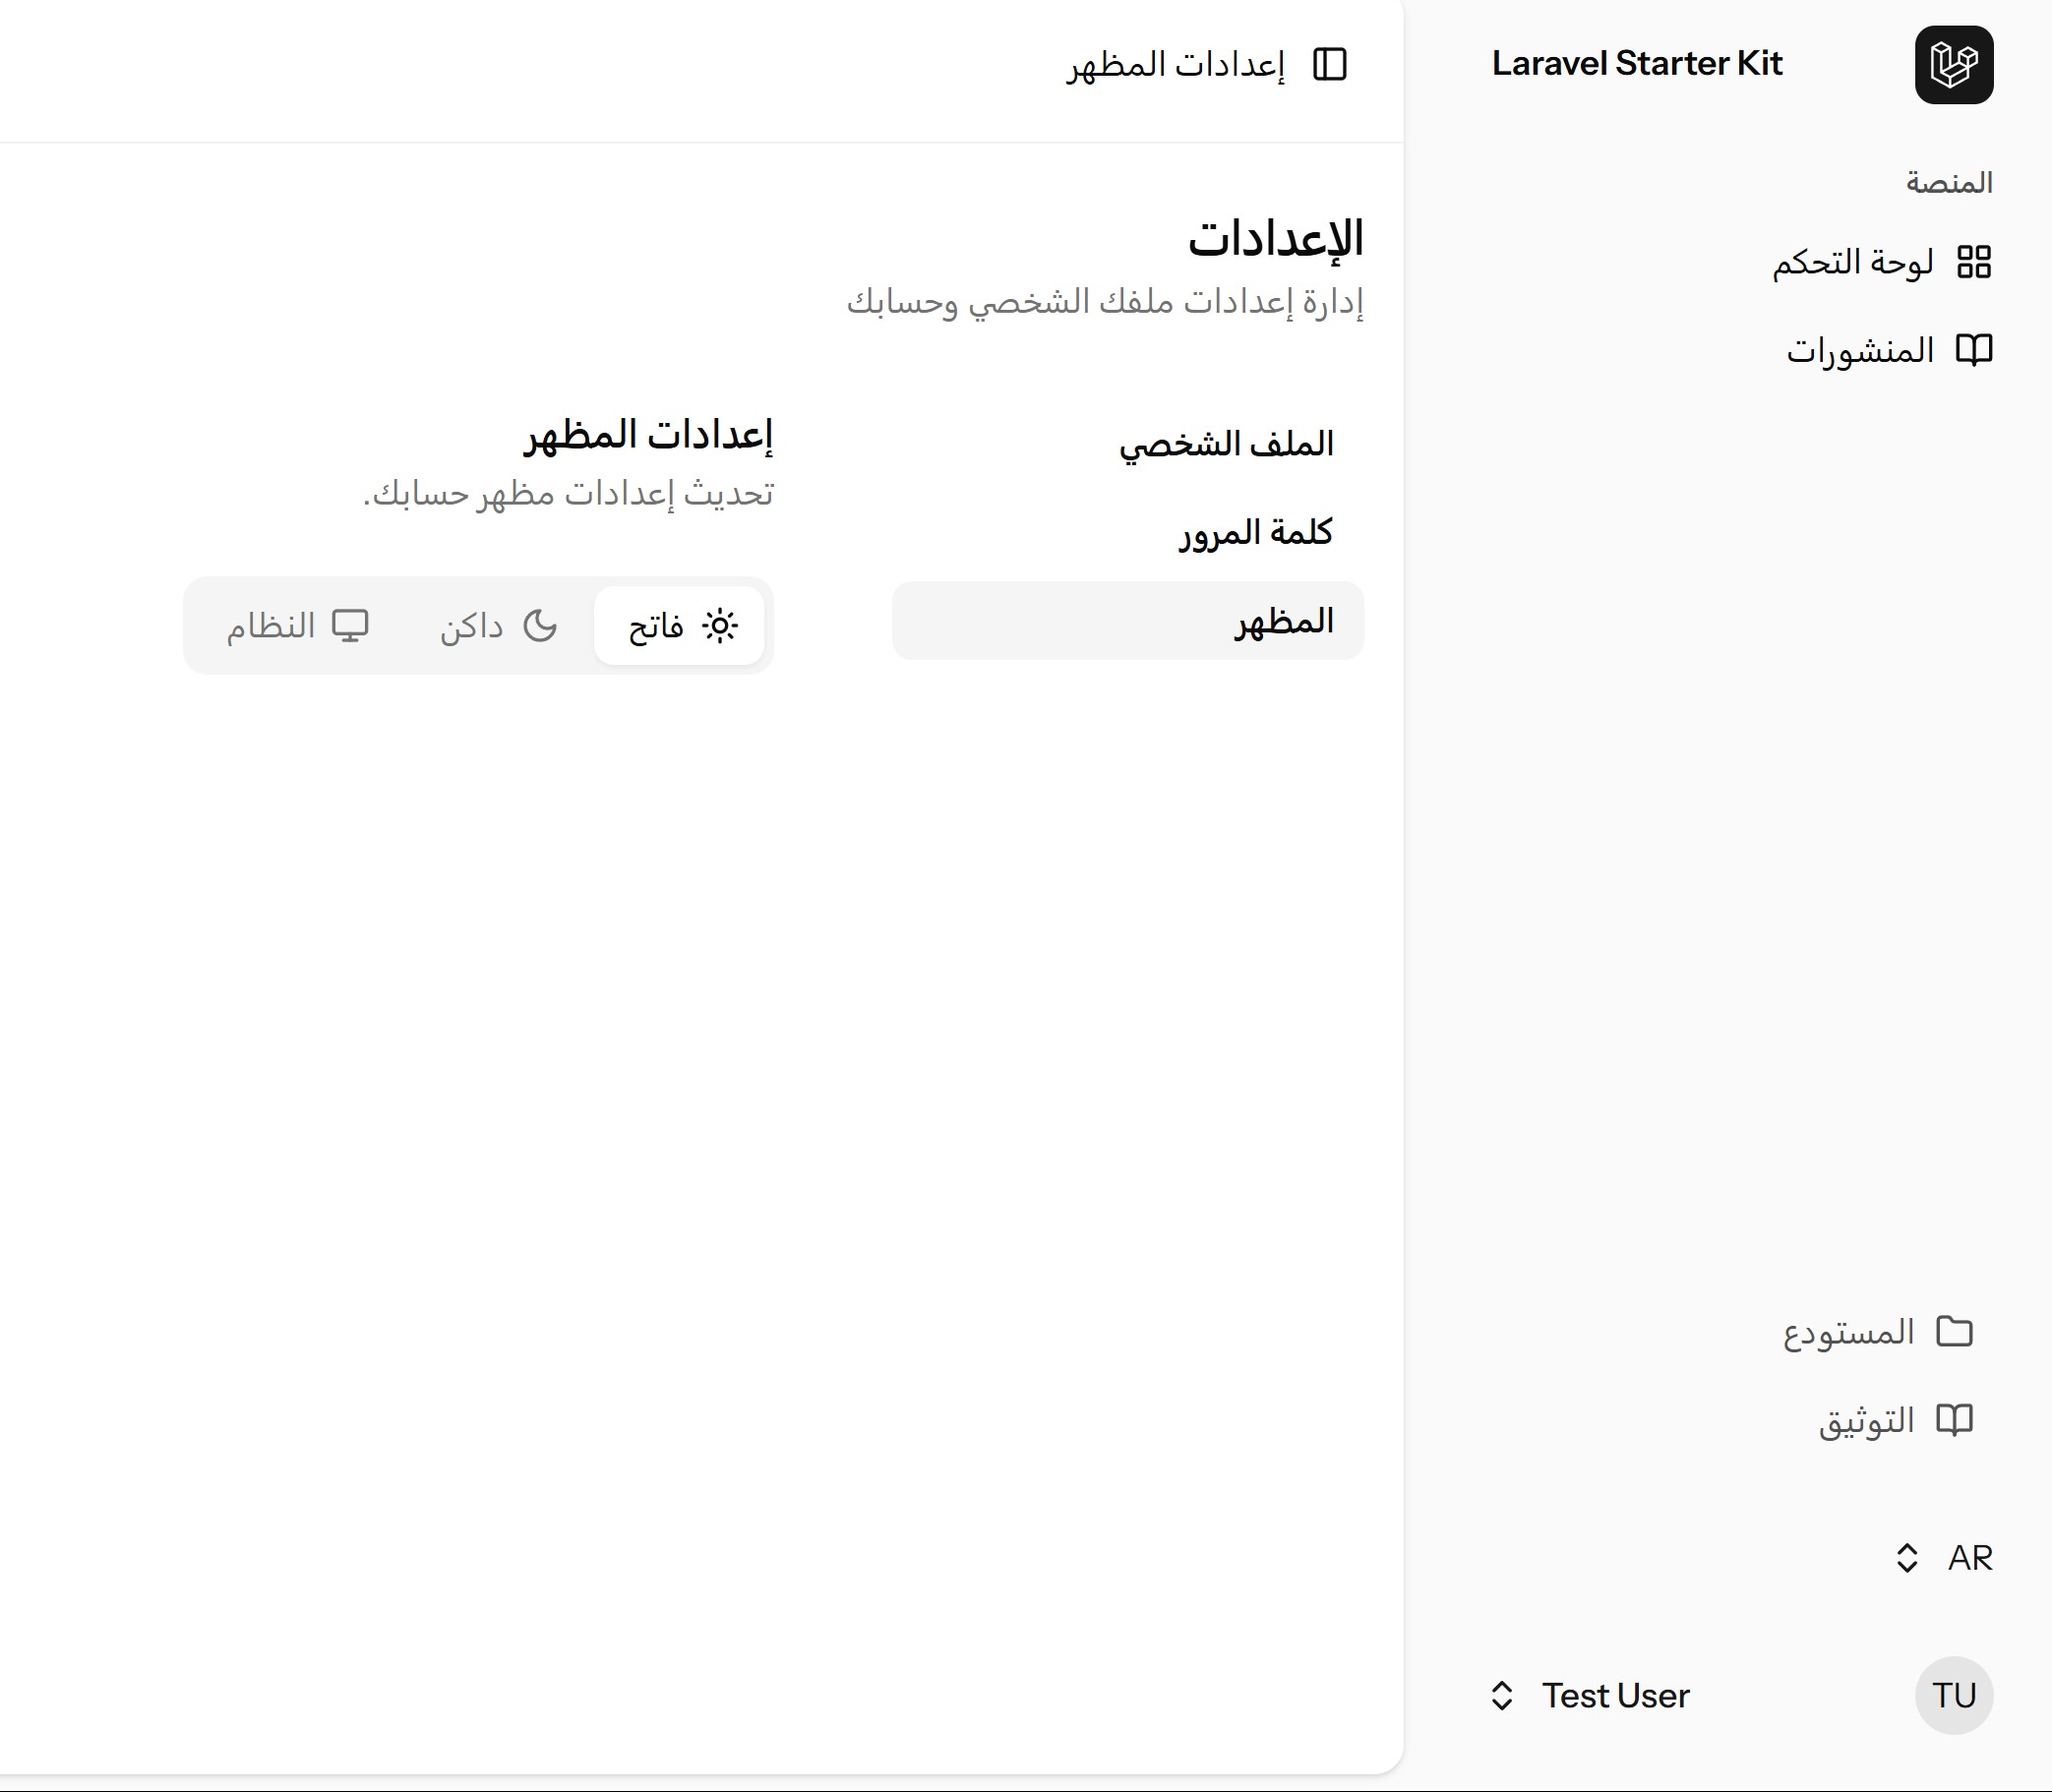Screen dimensions: 2052x1792
Task: Click the المنصة group label
Action: [1948, 182]
